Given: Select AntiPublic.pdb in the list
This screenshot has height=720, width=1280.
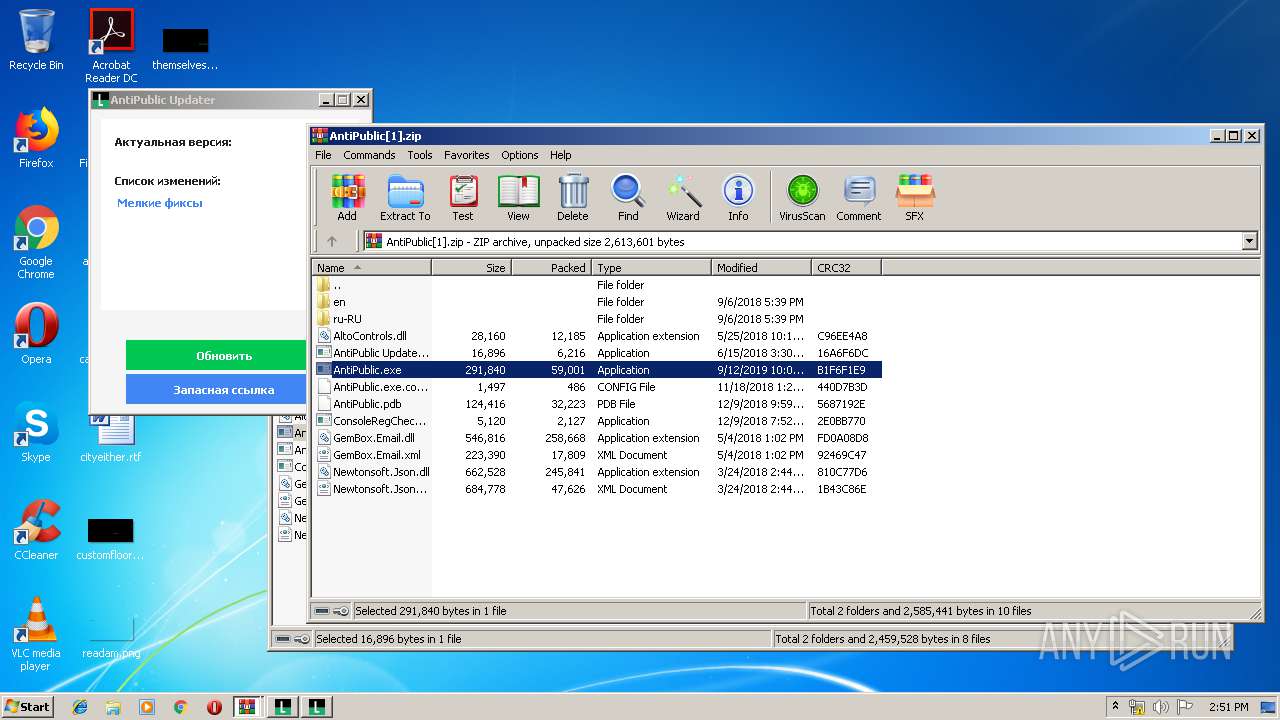Looking at the screenshot, I should [597, 404].
